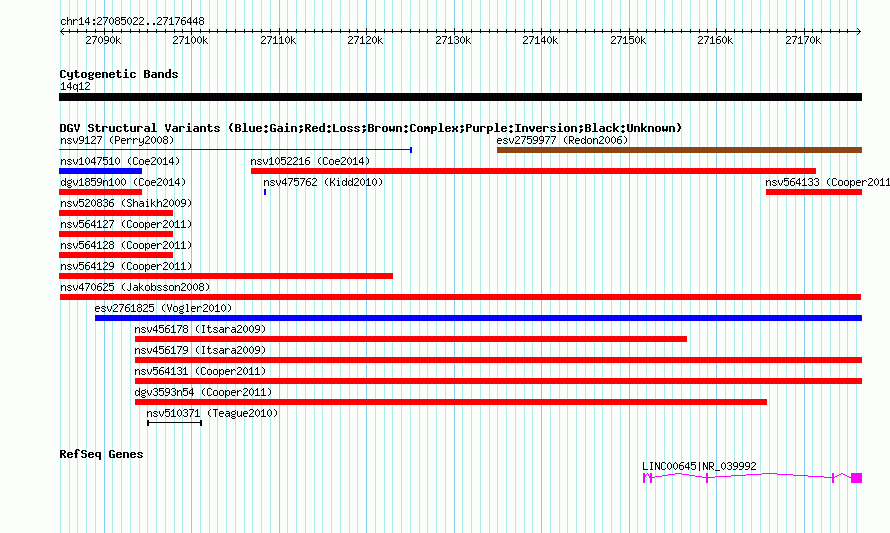Click the 27150k ruler tick label
Screen dimensions: 890x533
(x=628, y=40)
